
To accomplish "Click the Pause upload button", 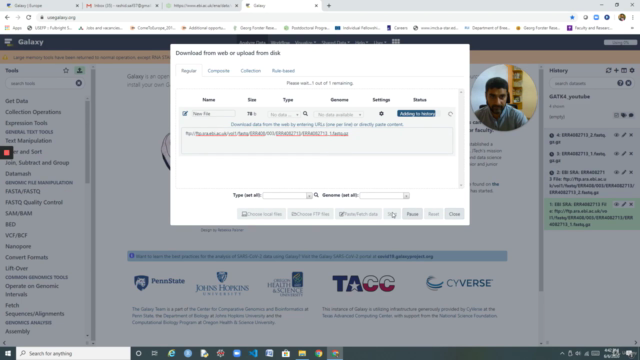I will click(412, 214).
